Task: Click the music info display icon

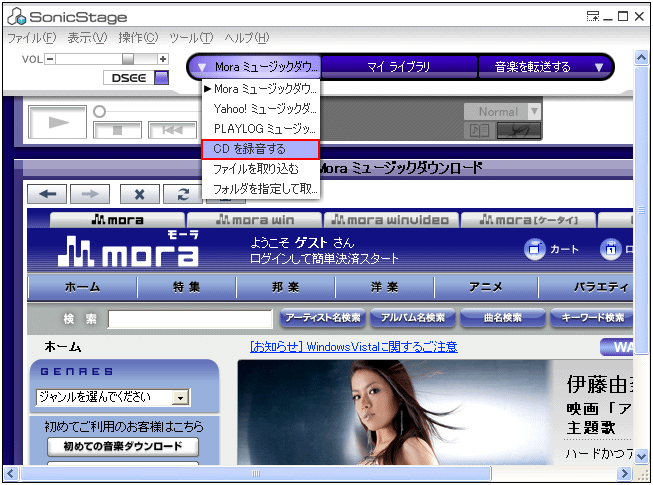Action: coord(479,130)
